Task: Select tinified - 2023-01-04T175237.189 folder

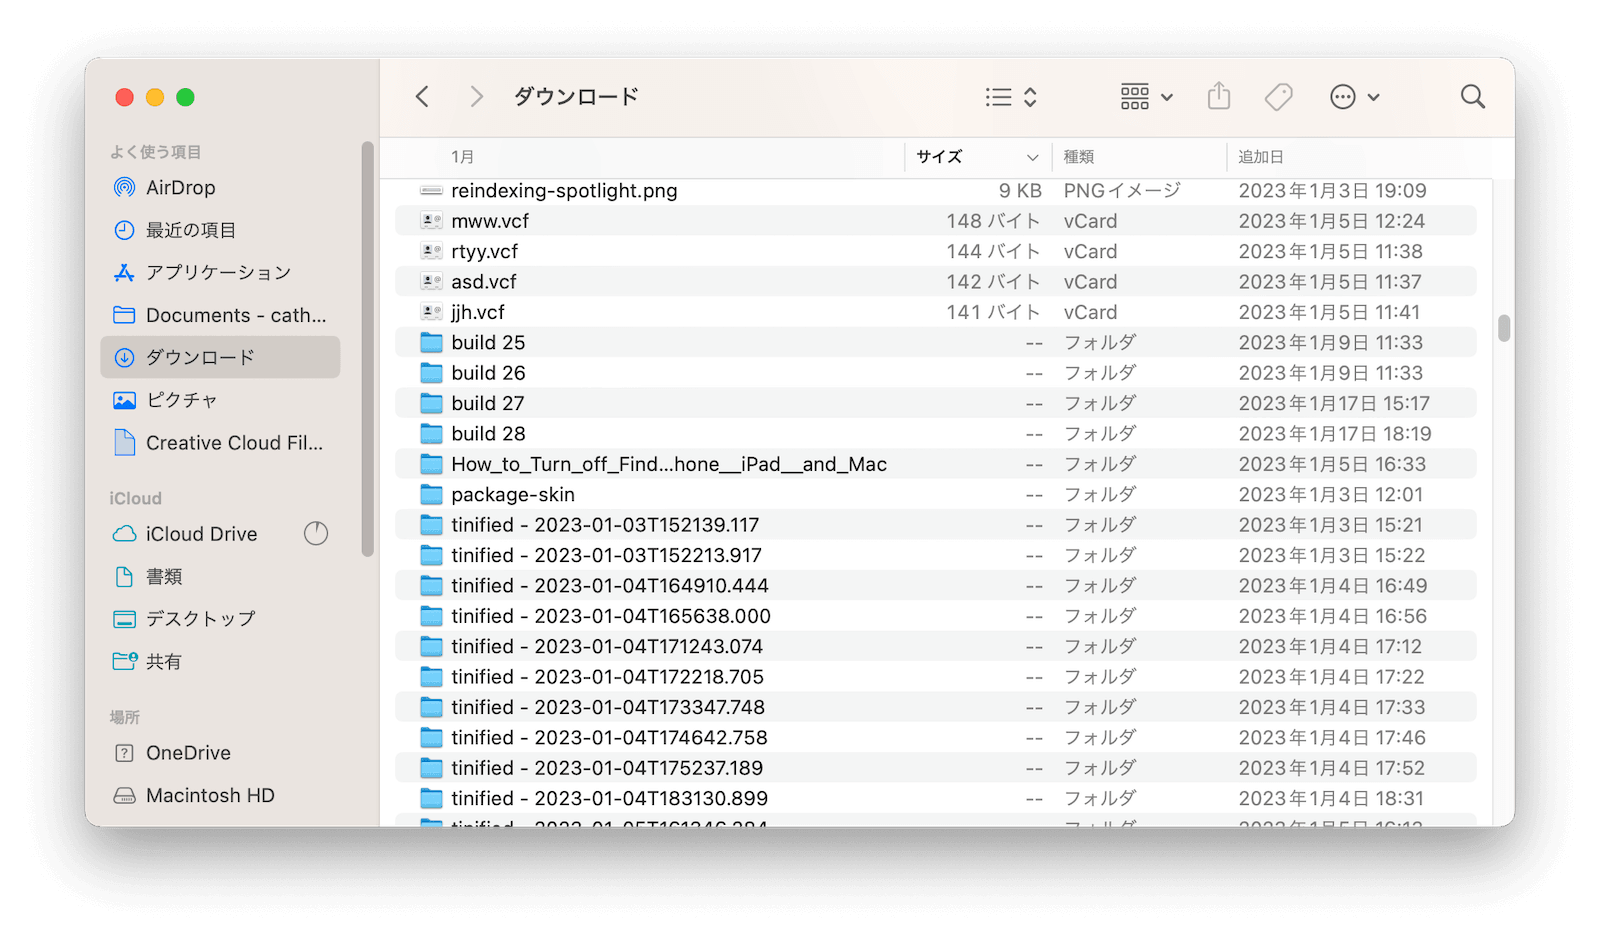Action: click(x=935, y=768)
